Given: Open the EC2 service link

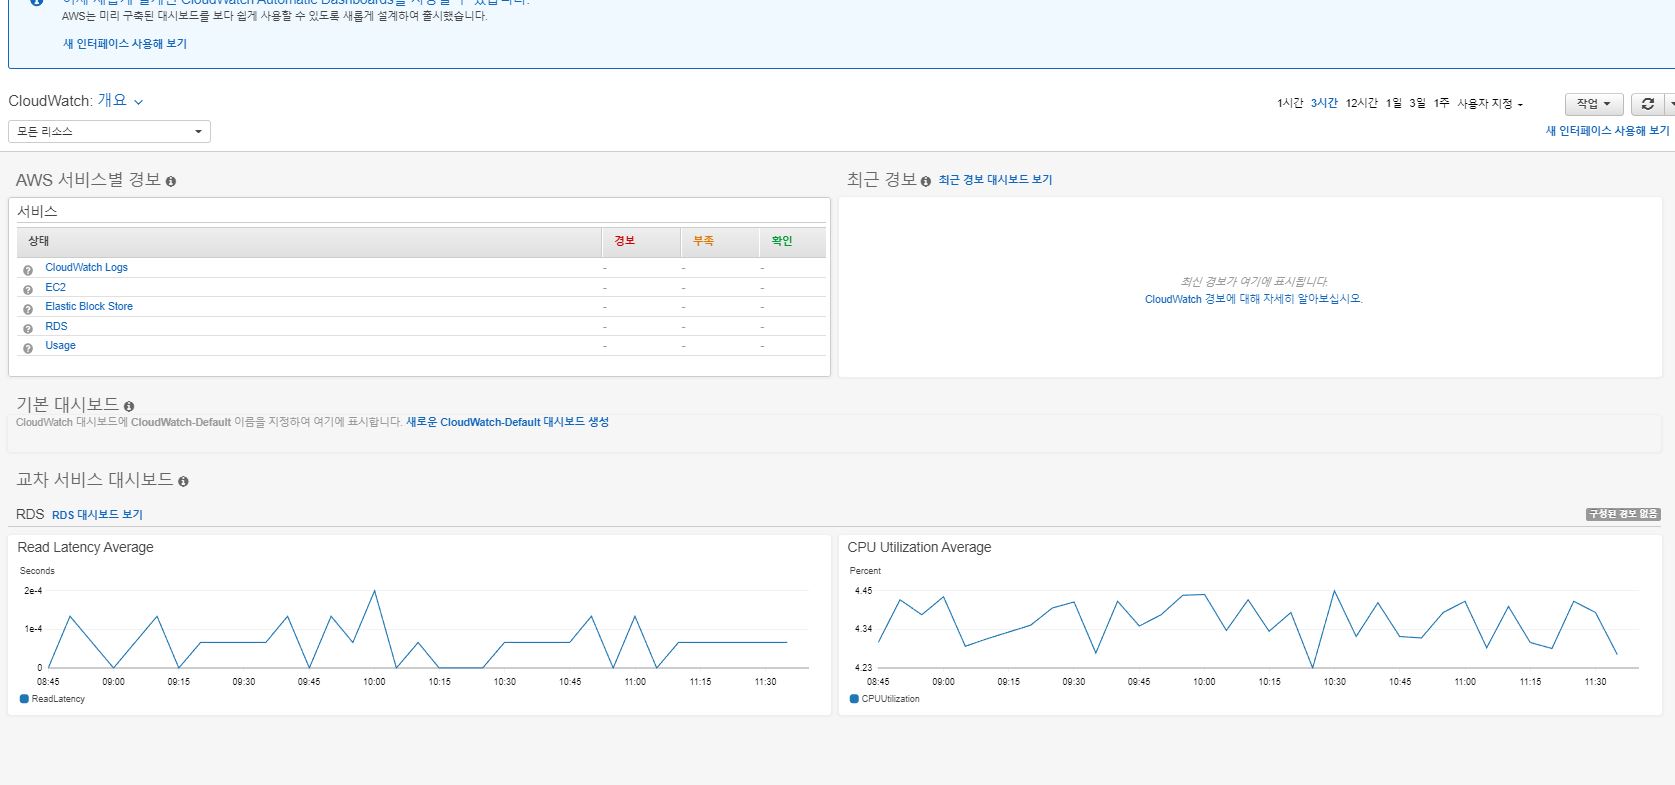Looking at the screenshot, I should point(55,288).
